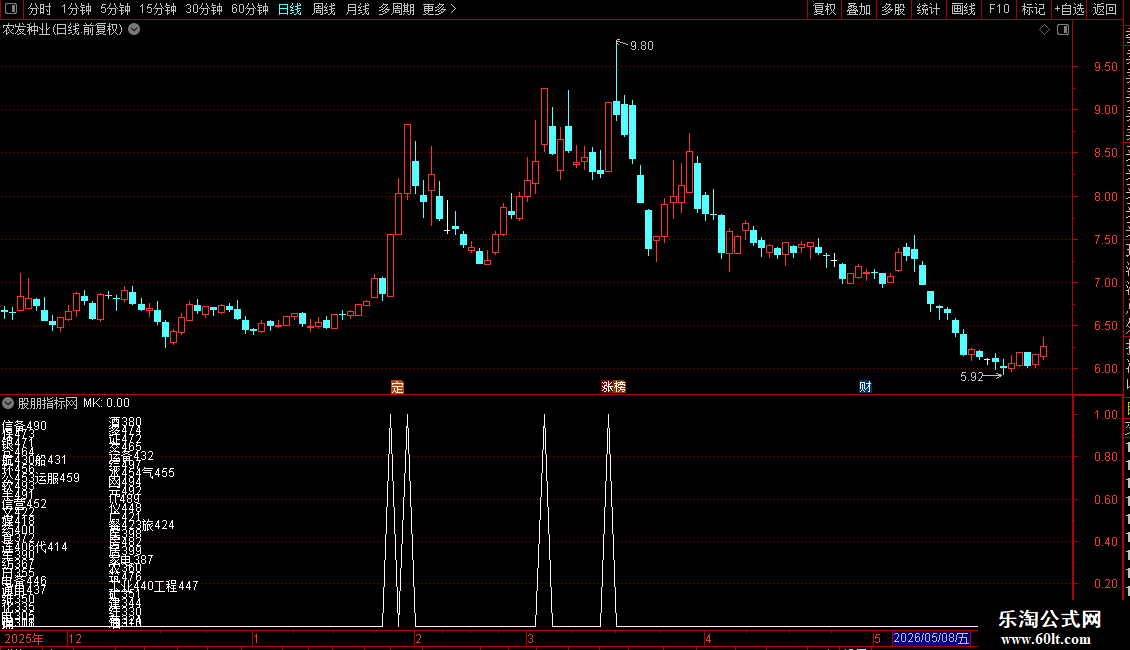Screen dimensions: 1130x650
Task: Click the 返回 back button
Action: (1105, 9)
